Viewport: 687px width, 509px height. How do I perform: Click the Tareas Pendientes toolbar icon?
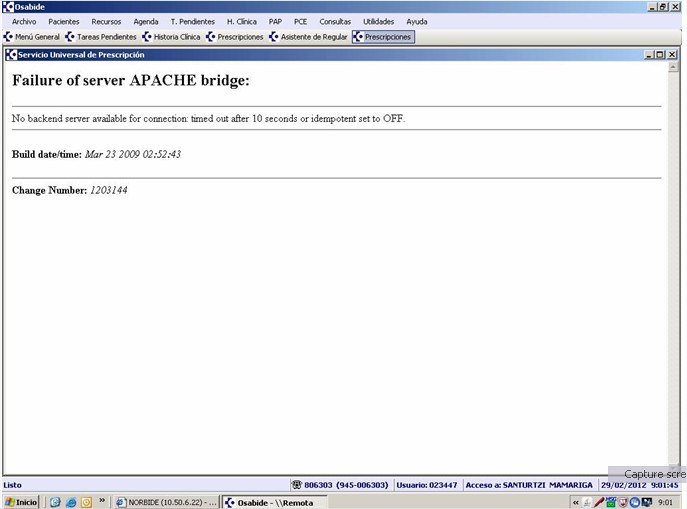tap(71, 37)
